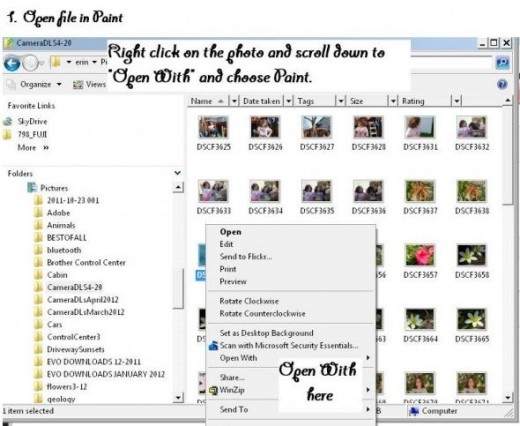
Task: Open the DrivewaySunsets folder in the tree
Action: click(x=76, y=349)
